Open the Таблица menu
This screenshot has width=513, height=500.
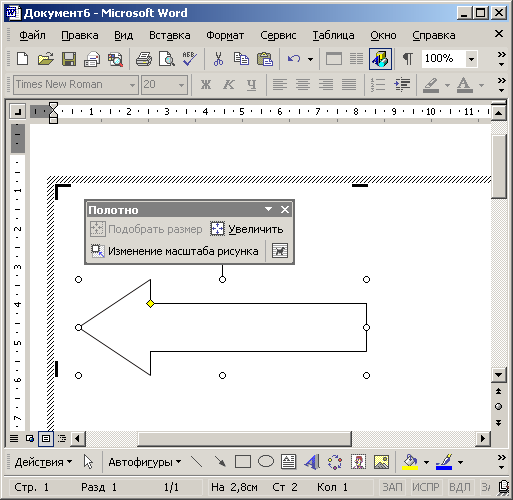(x=333, y=35)
